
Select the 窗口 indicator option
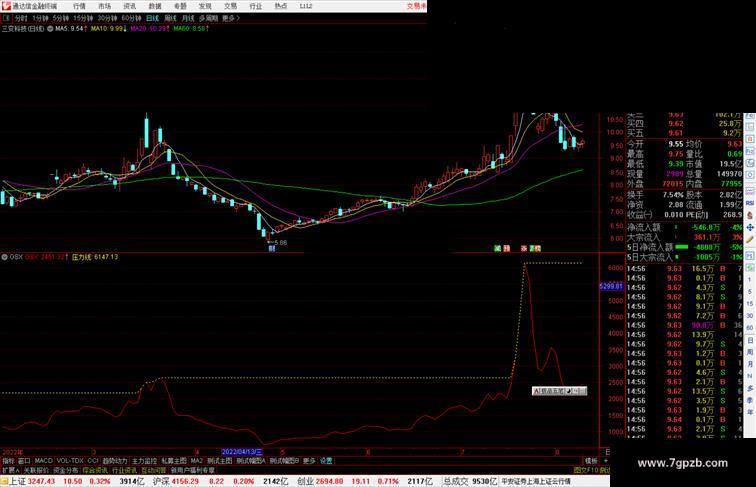[x=24, y=461]
